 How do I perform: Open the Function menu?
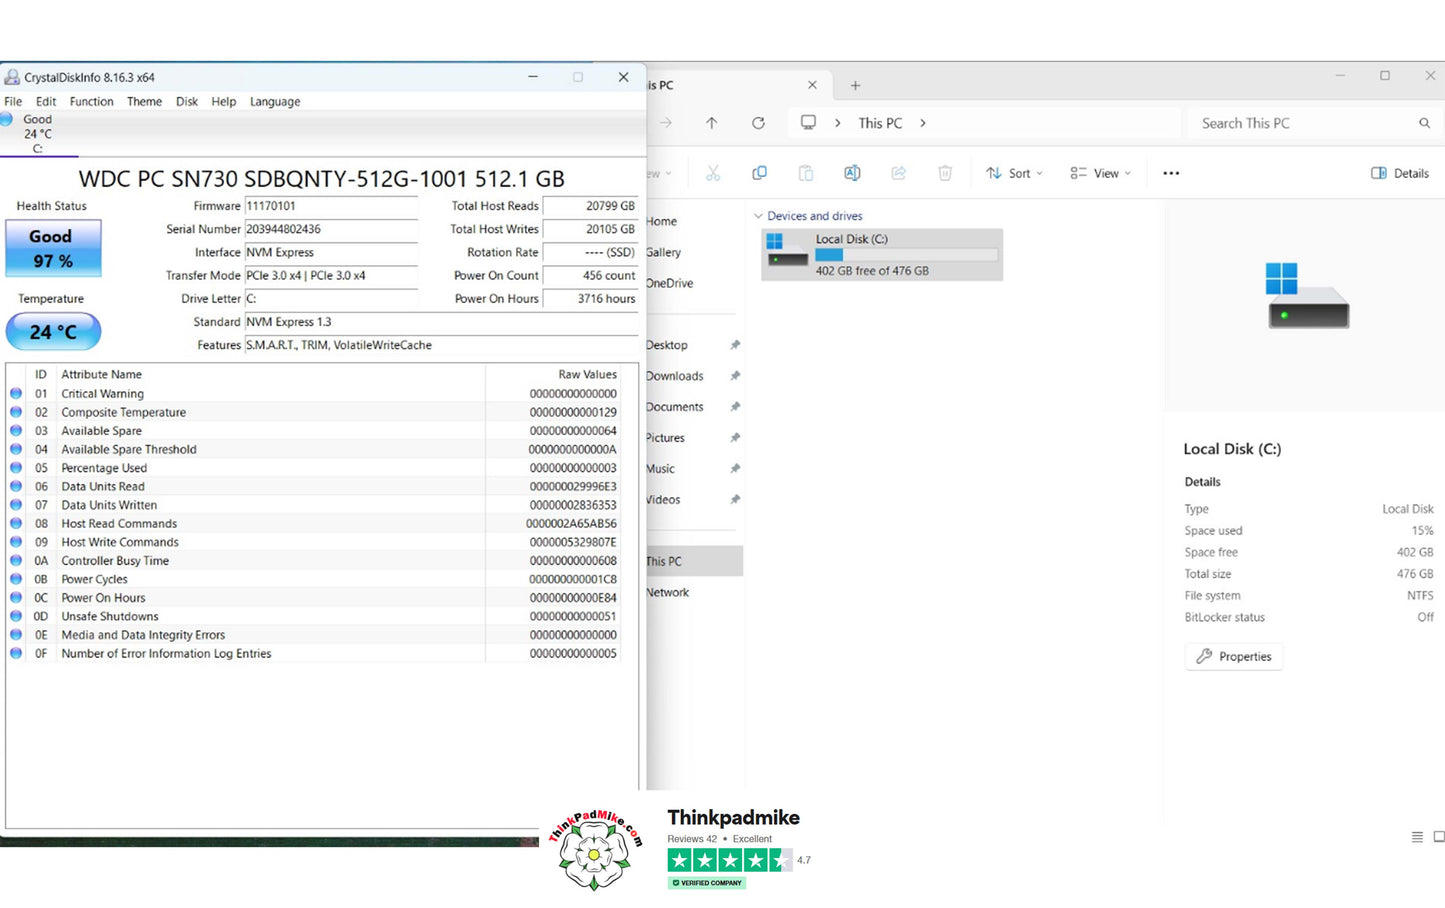tap(91, 101)
